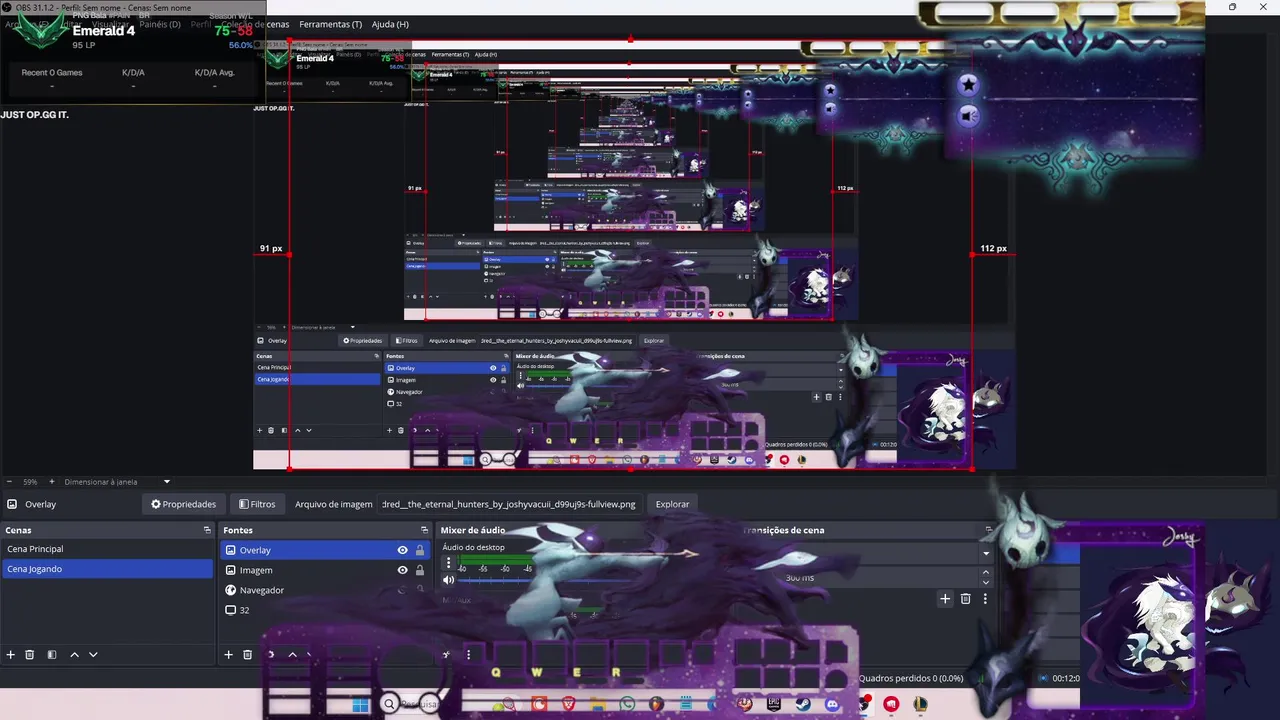The height and width of the screenshot is (720, 1280).
Task: Open Discord from the taskbar
Action: 832,704
